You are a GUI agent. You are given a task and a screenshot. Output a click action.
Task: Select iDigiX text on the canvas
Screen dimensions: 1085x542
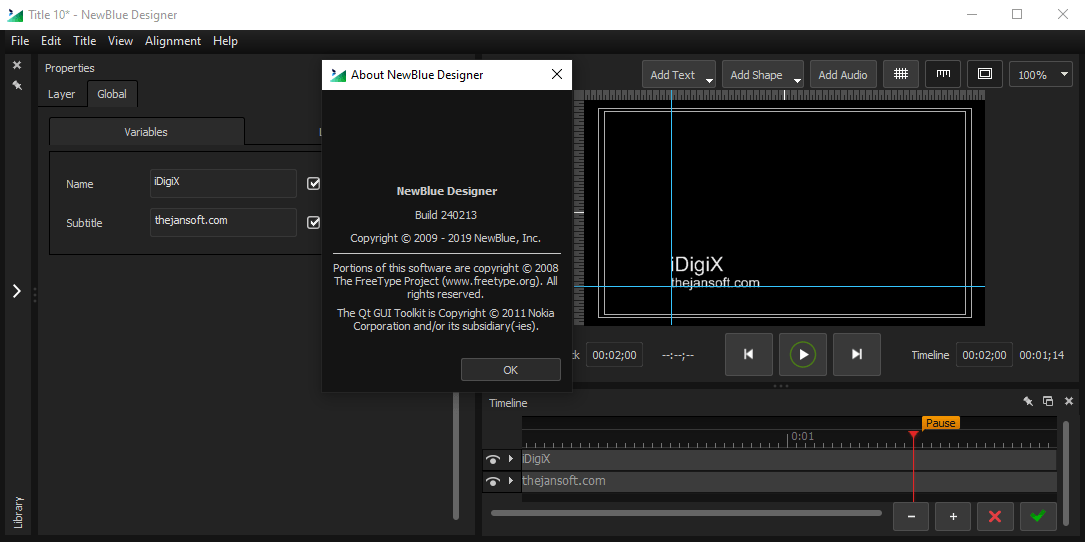point(698,264)
